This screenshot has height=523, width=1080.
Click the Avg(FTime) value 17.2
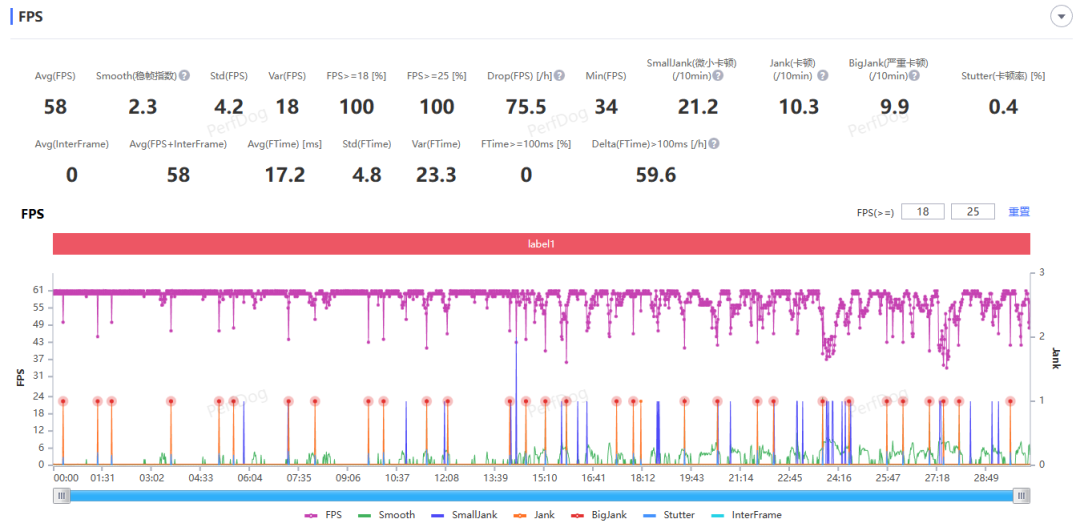pos(285,175)
